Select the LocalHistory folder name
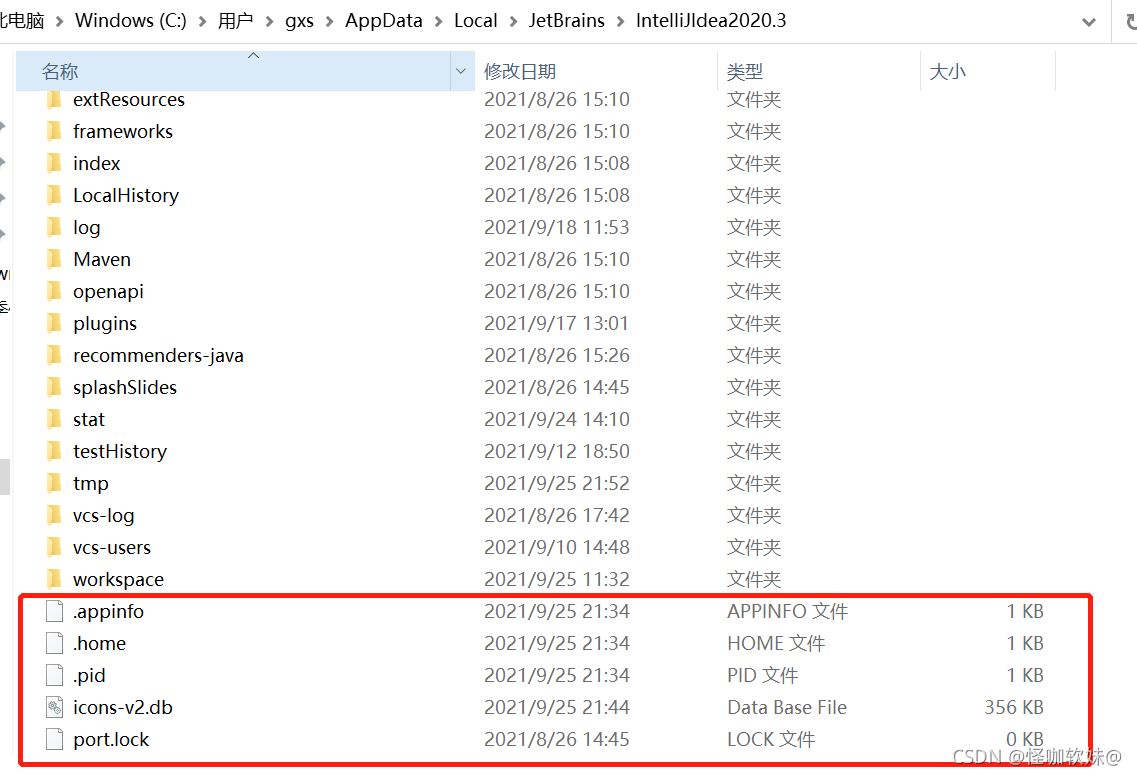This screenshot has height=775, width=1137. [x=126, y=196]
